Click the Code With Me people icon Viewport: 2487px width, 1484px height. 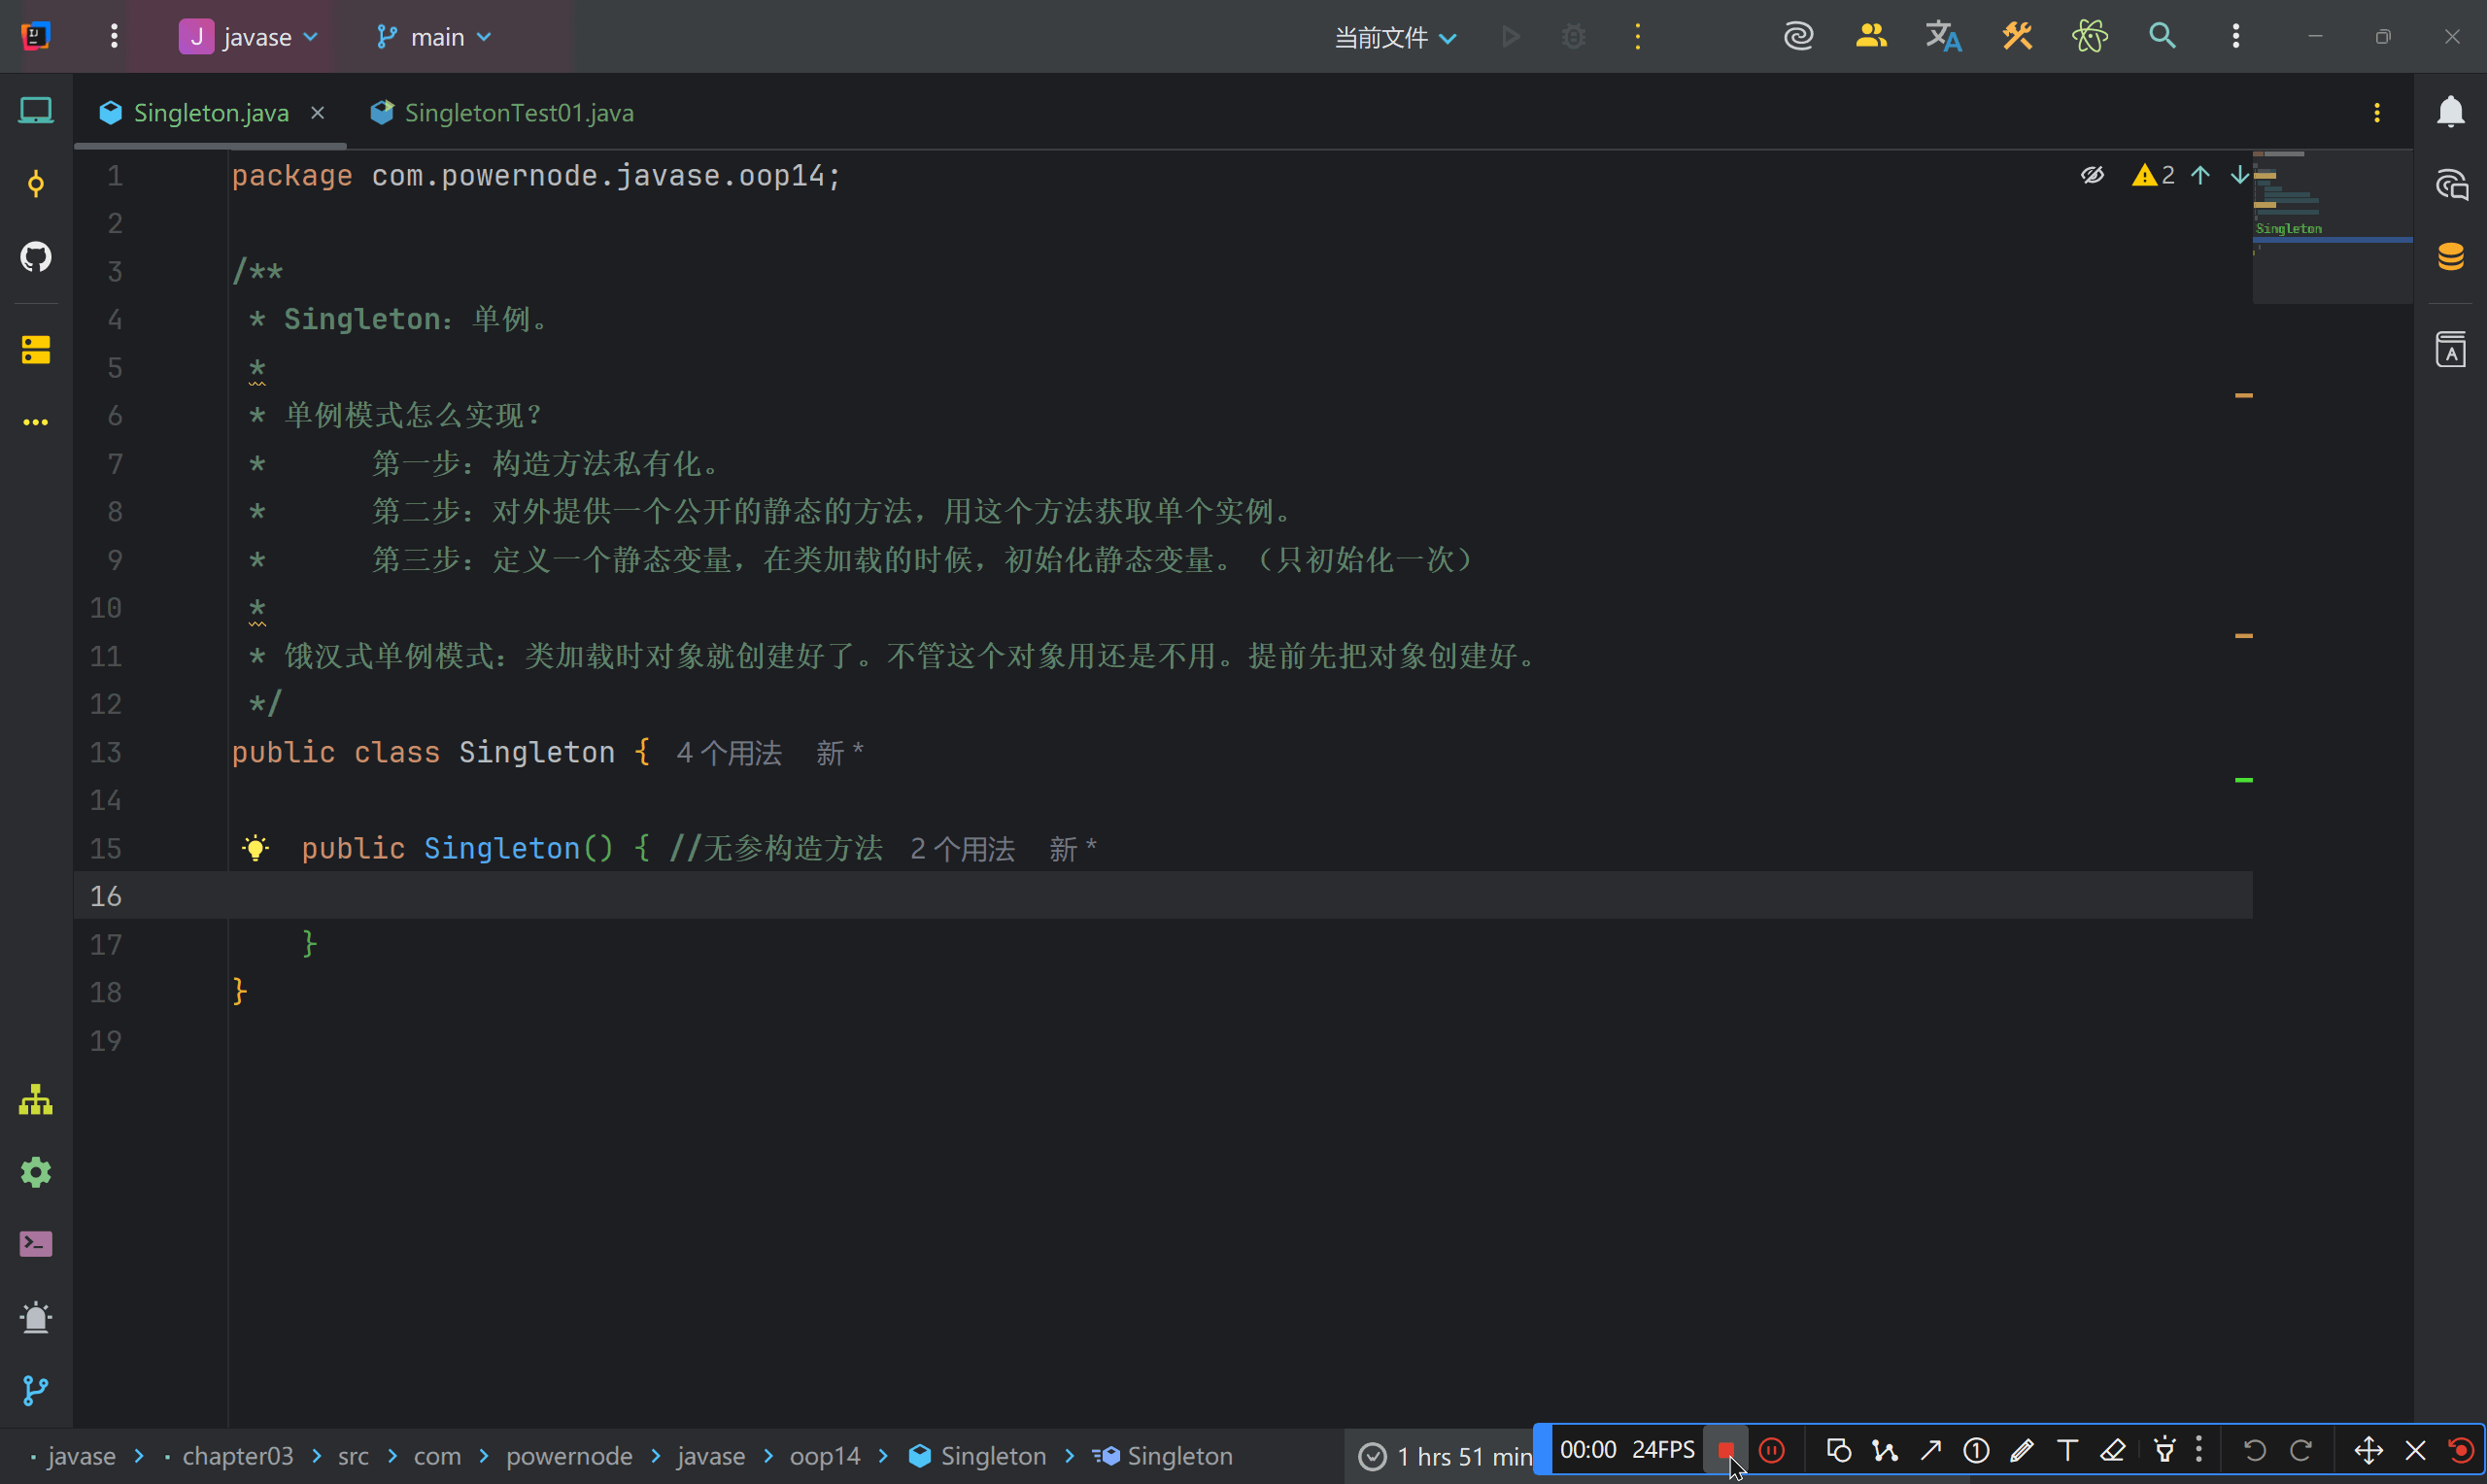point(1871,37)
